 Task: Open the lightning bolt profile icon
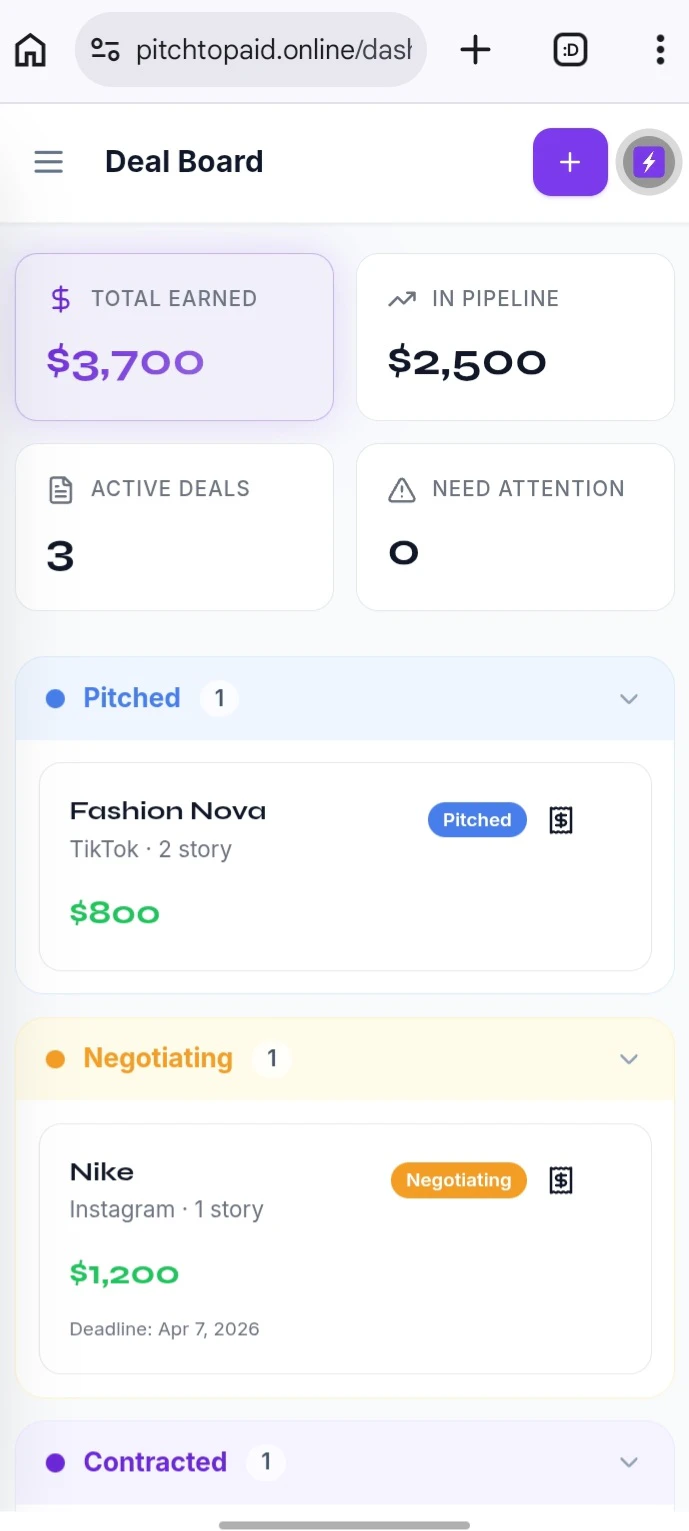point(649,162)
